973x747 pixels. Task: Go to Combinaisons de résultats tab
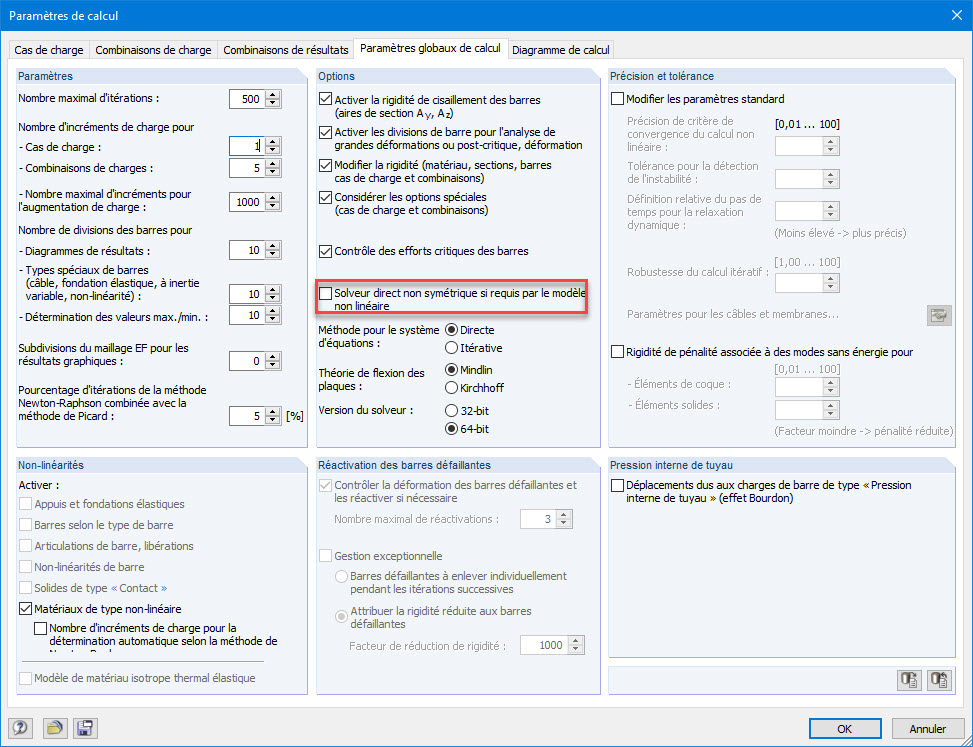tap(285, 50)
